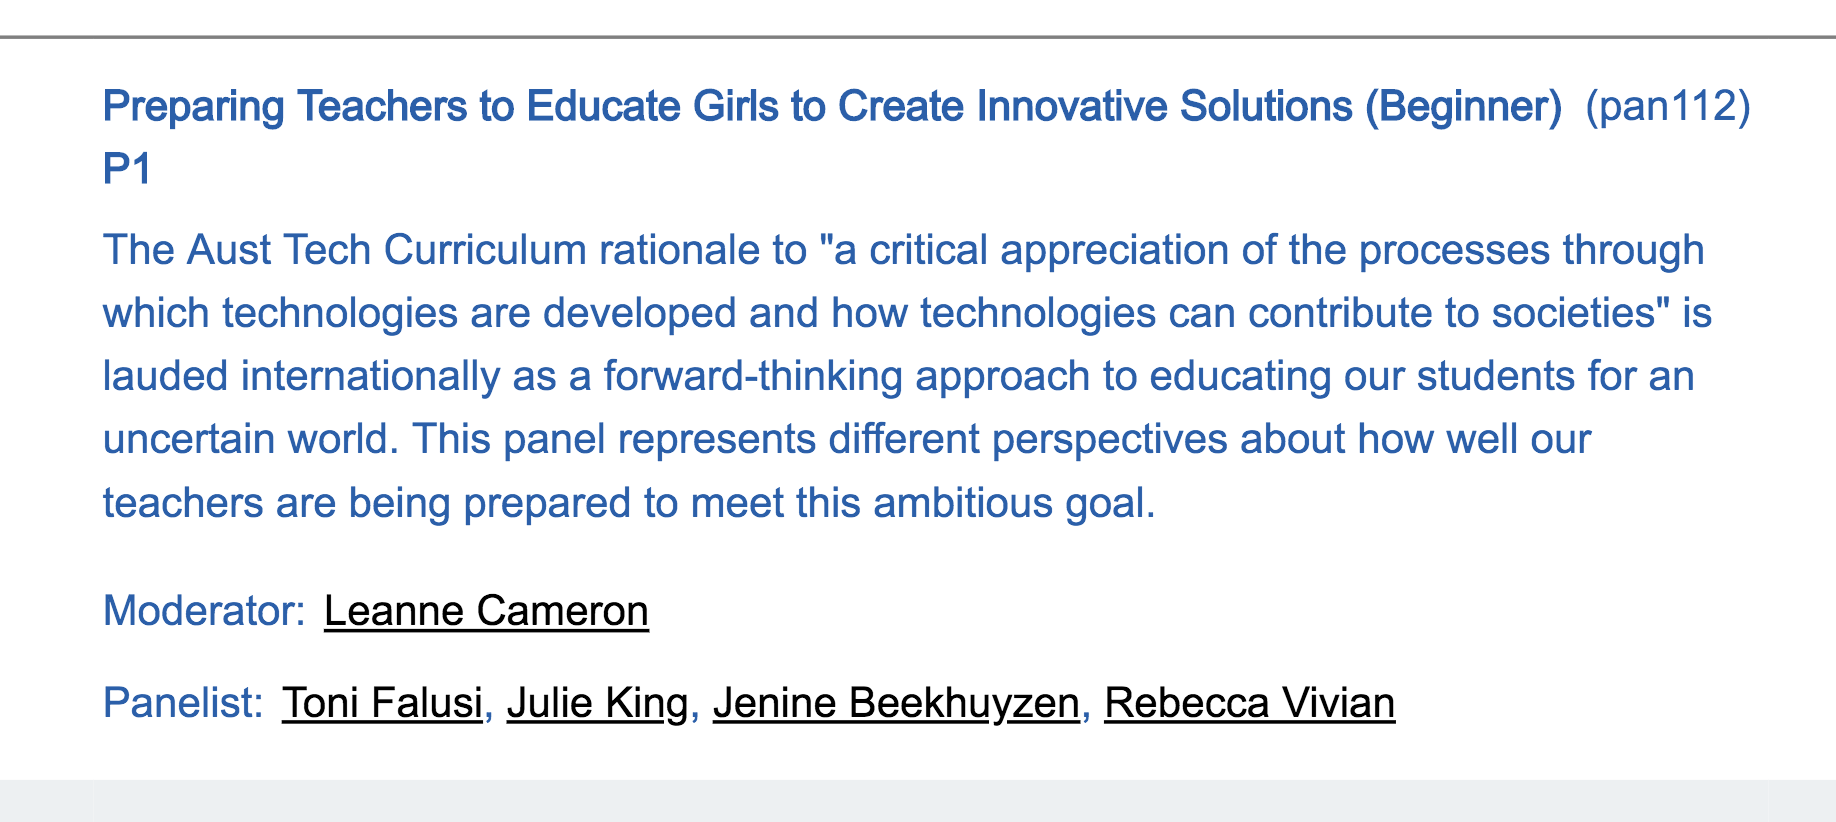This screenshot has width=1836, height=822.
Task: Open panelist Jenine Beekhuyzen's profile
Action: click(896, 703)
